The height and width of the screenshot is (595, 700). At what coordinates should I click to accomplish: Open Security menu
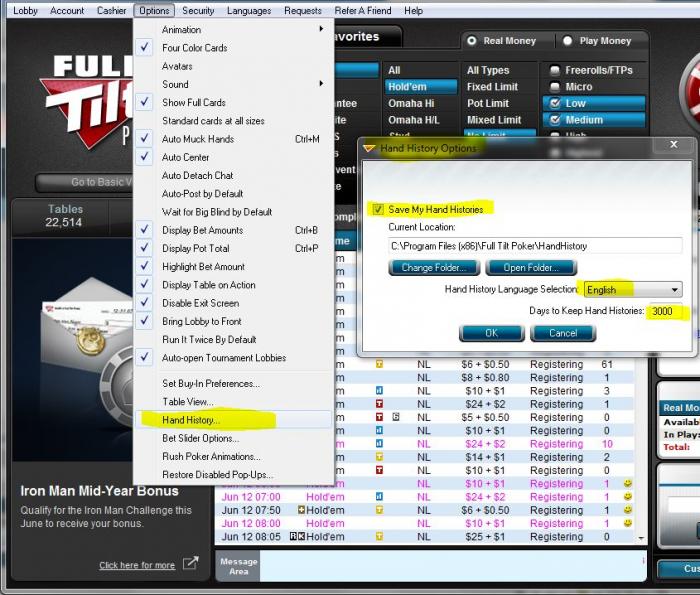198,10
